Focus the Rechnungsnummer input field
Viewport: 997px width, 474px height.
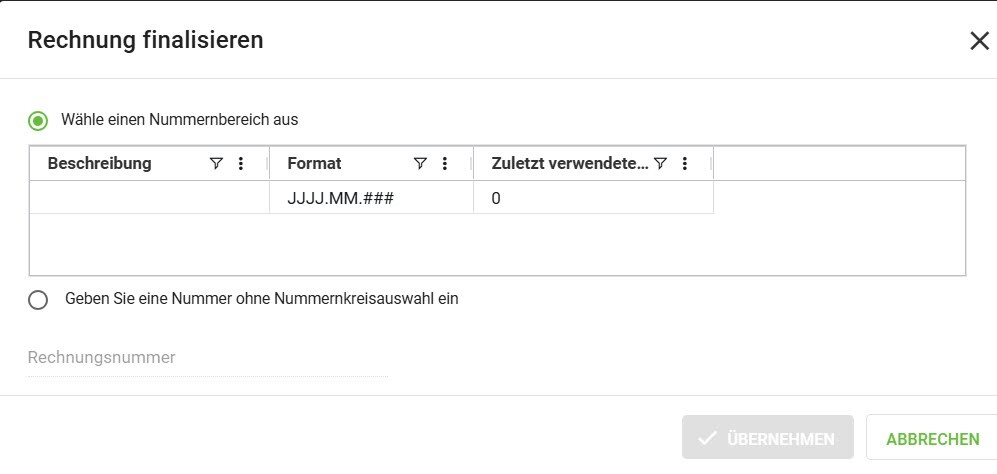207,358
